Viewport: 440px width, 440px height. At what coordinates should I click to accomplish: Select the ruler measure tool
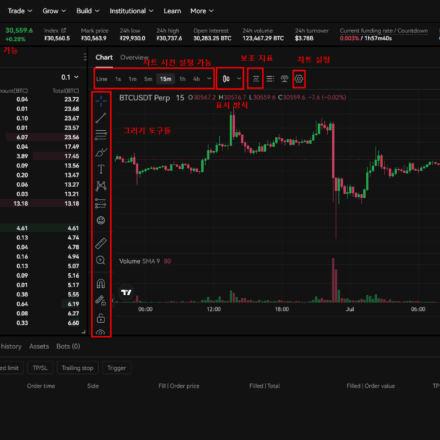[101, 244]
